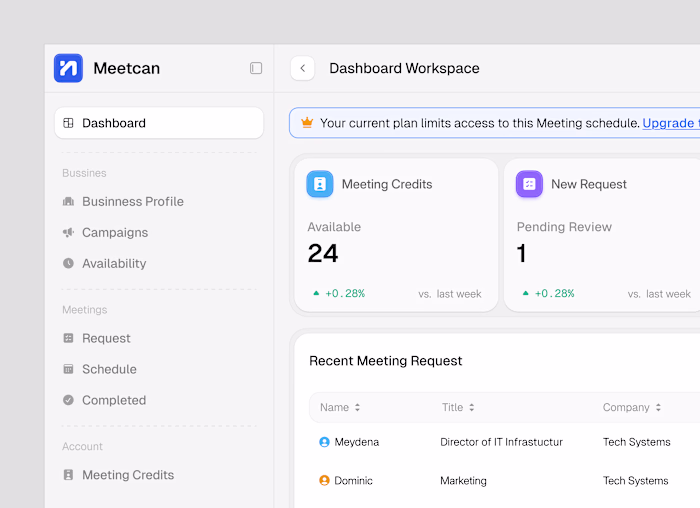The image size is (700, 508).
Task: Click the green up-arrow on New Request card
Action: click(x=525, y=293)
